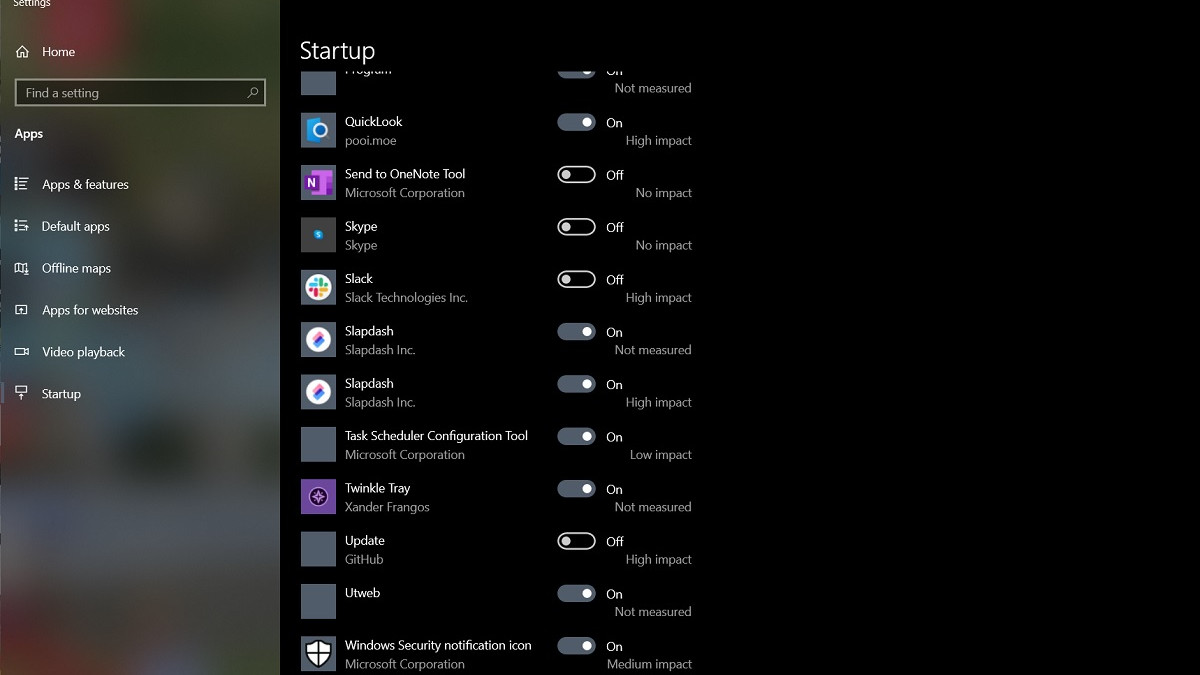Click the Apps for websites icon
Viewport: 1200px width, 675px height.
pos(21,310)
